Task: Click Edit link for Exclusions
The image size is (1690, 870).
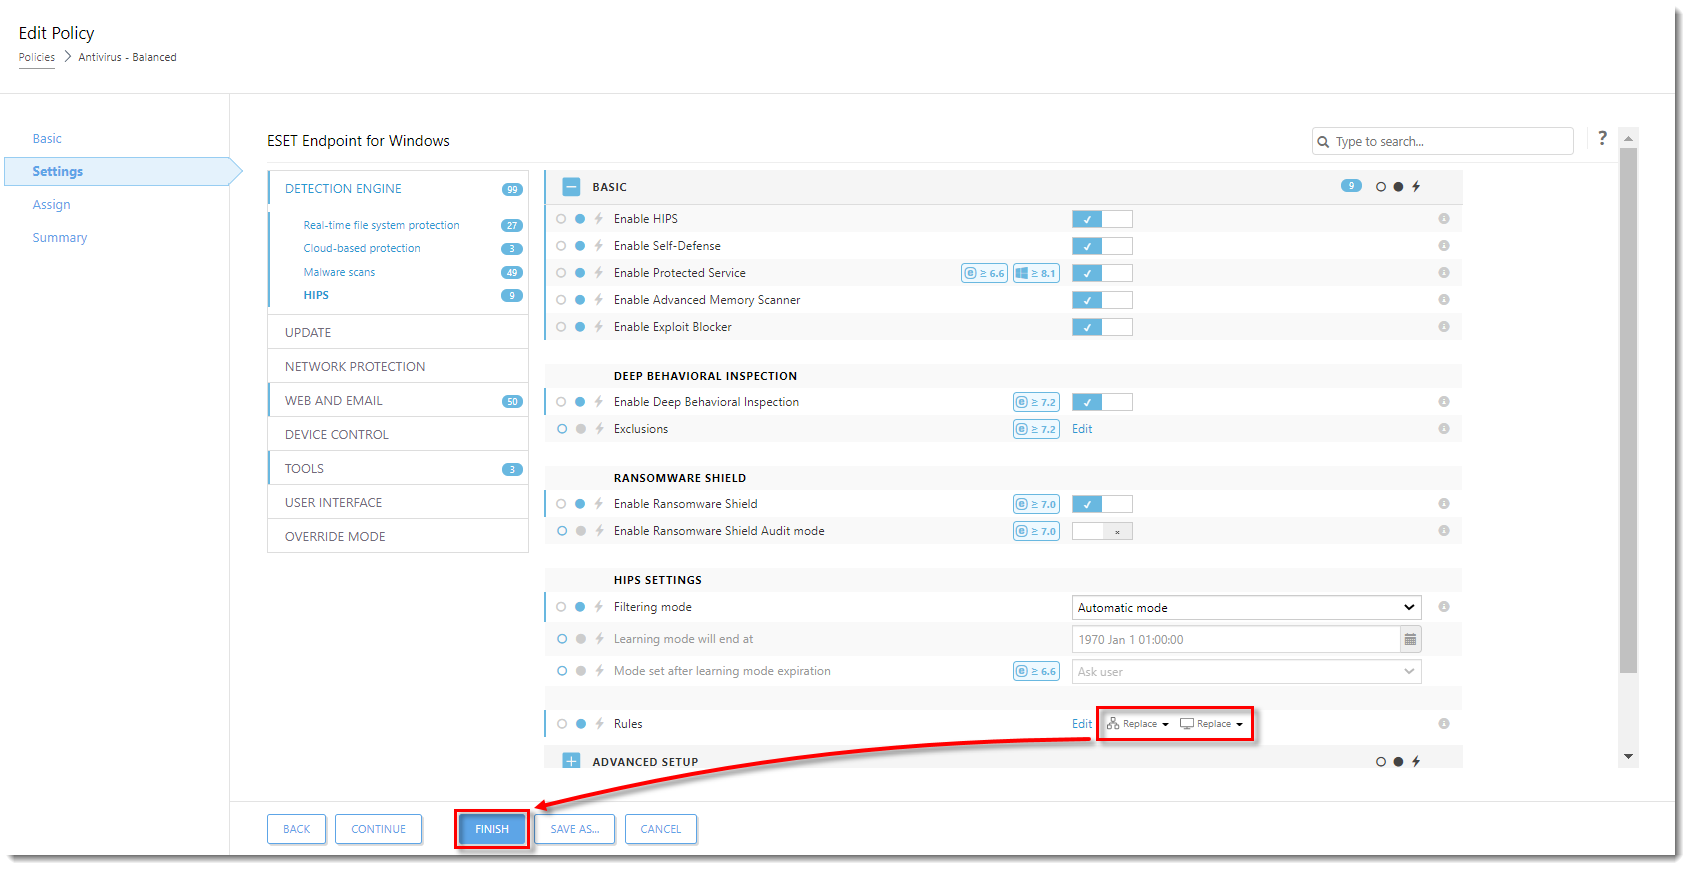Action: click(x=1082, y=429)
